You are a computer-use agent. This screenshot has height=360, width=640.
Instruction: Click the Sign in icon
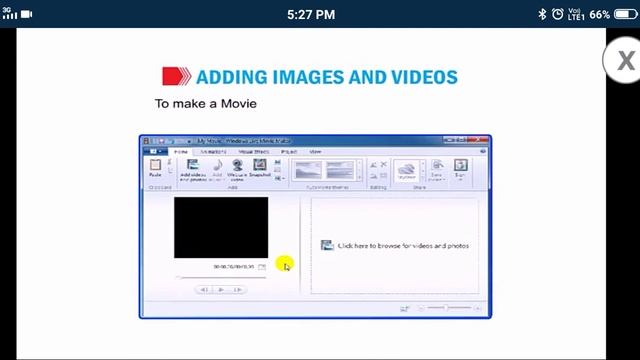(460, 165)
